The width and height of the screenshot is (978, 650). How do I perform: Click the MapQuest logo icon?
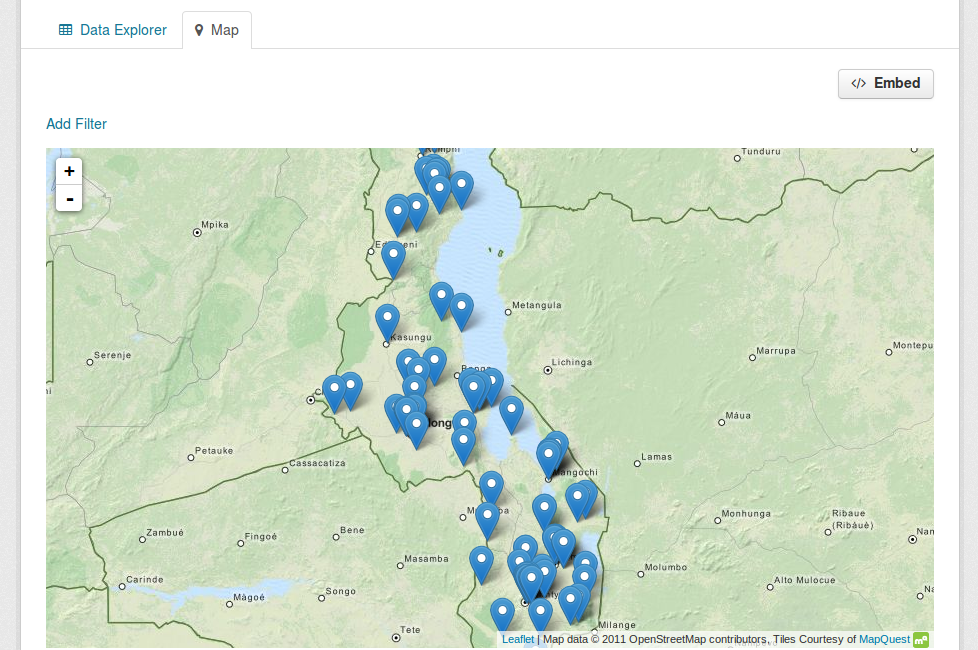point(921,639)
